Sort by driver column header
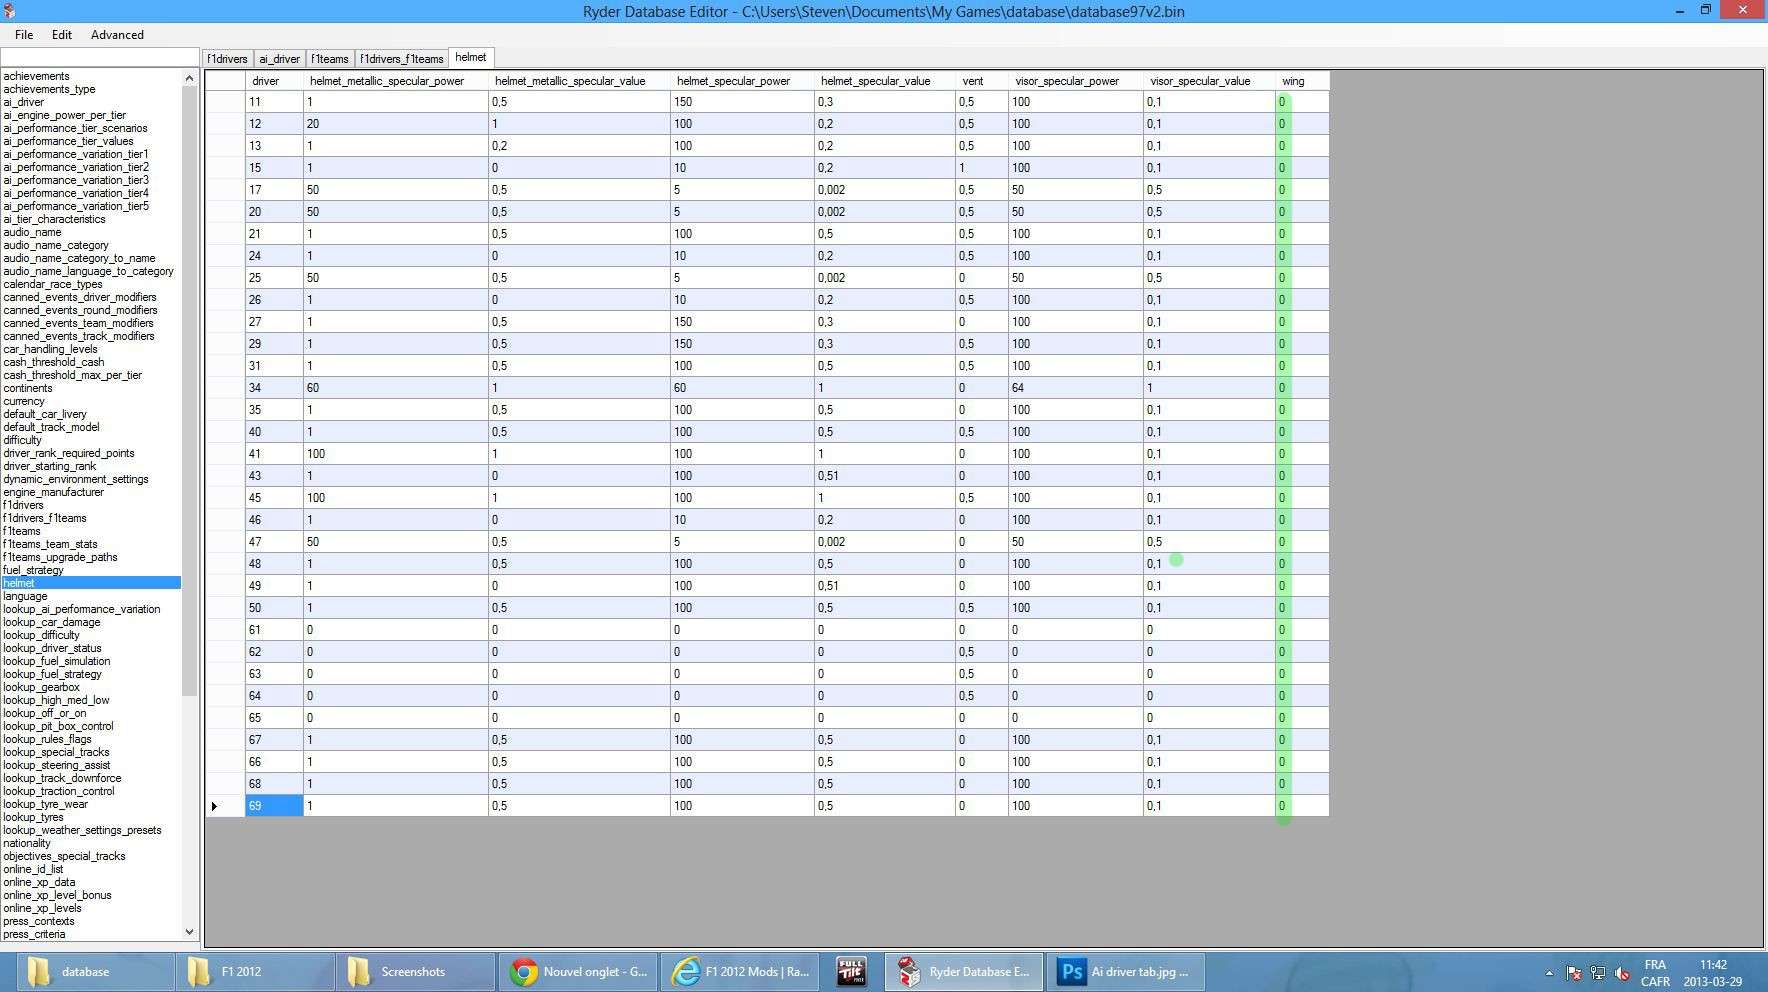The height and width of the screenshot is (992, 1768). coord(274,81)
